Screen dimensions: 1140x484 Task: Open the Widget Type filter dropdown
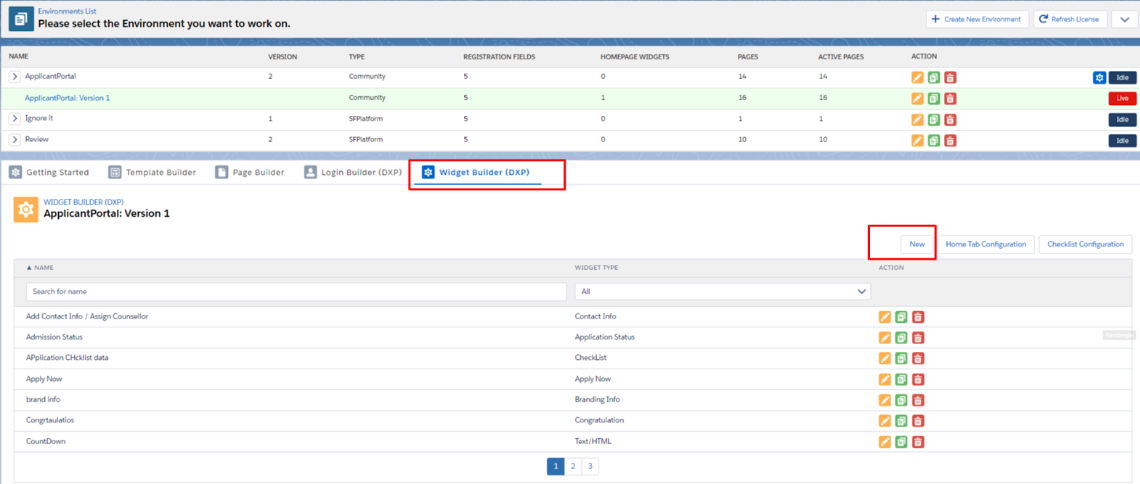722,291
